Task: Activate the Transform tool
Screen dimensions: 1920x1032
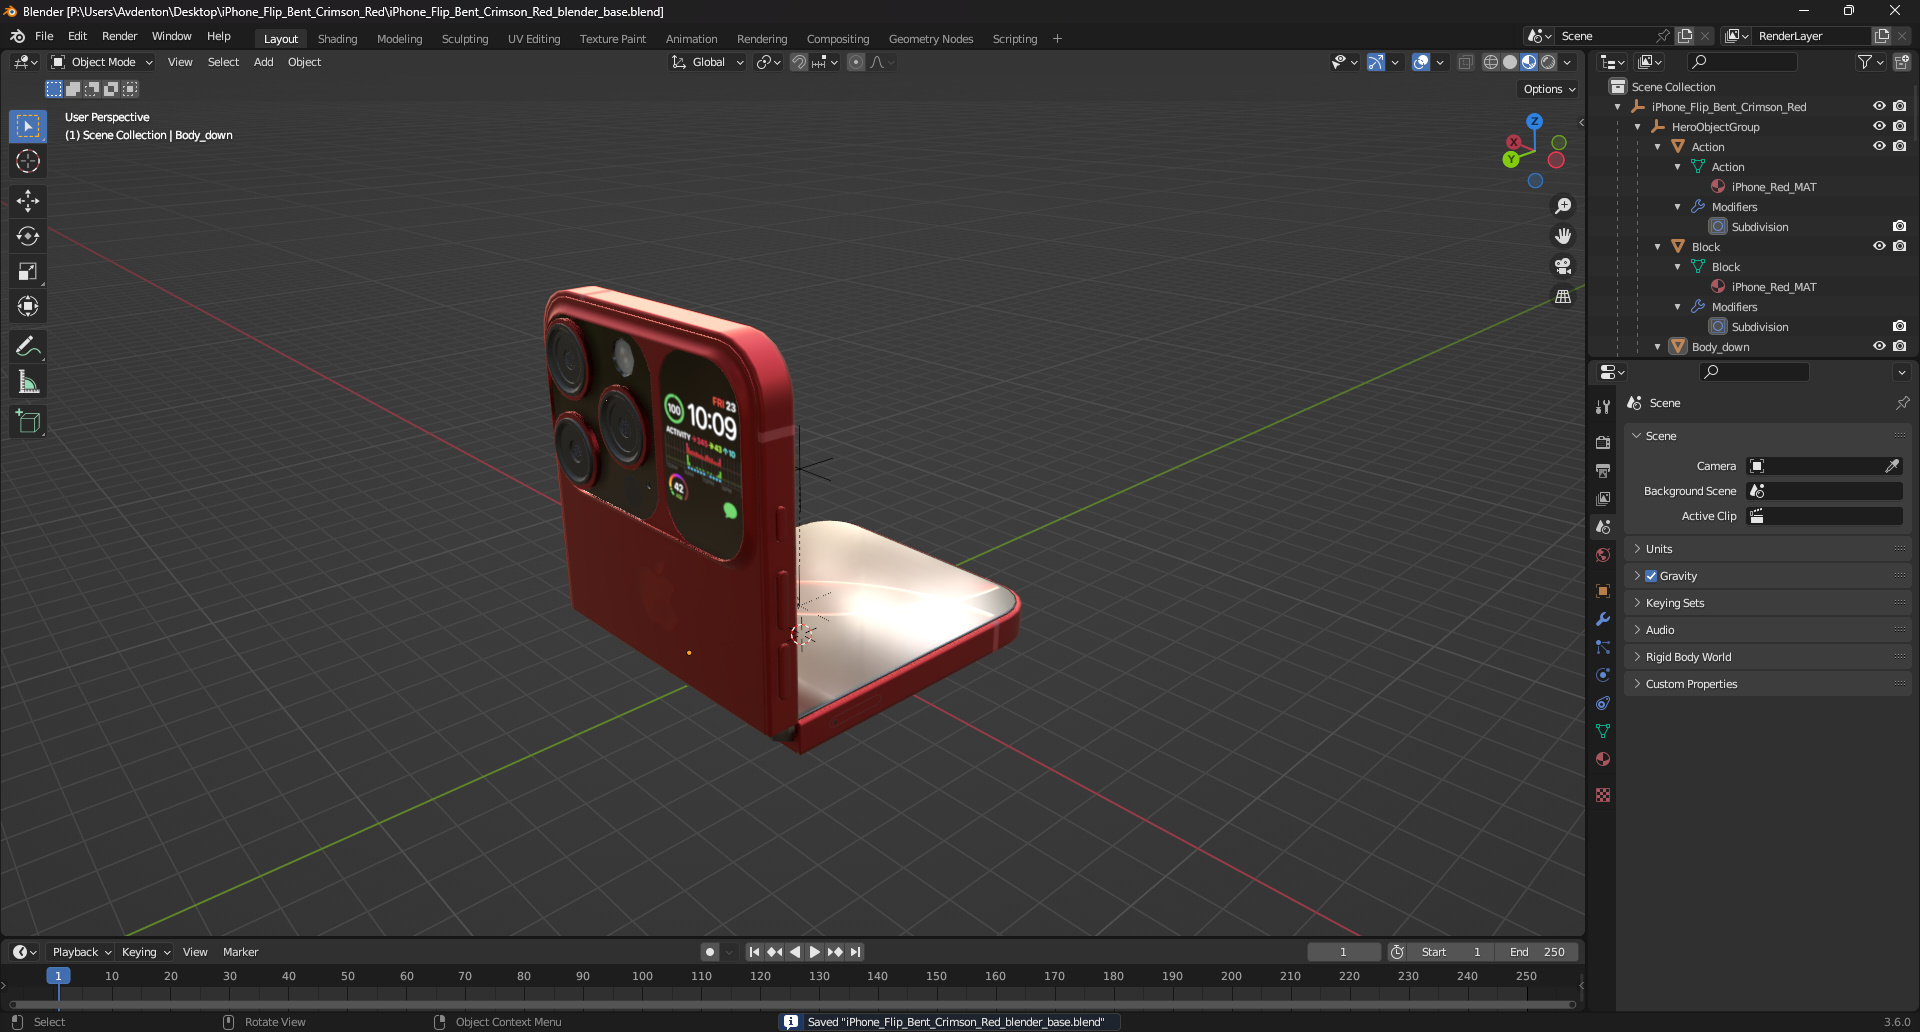Action: pos(28,306)
